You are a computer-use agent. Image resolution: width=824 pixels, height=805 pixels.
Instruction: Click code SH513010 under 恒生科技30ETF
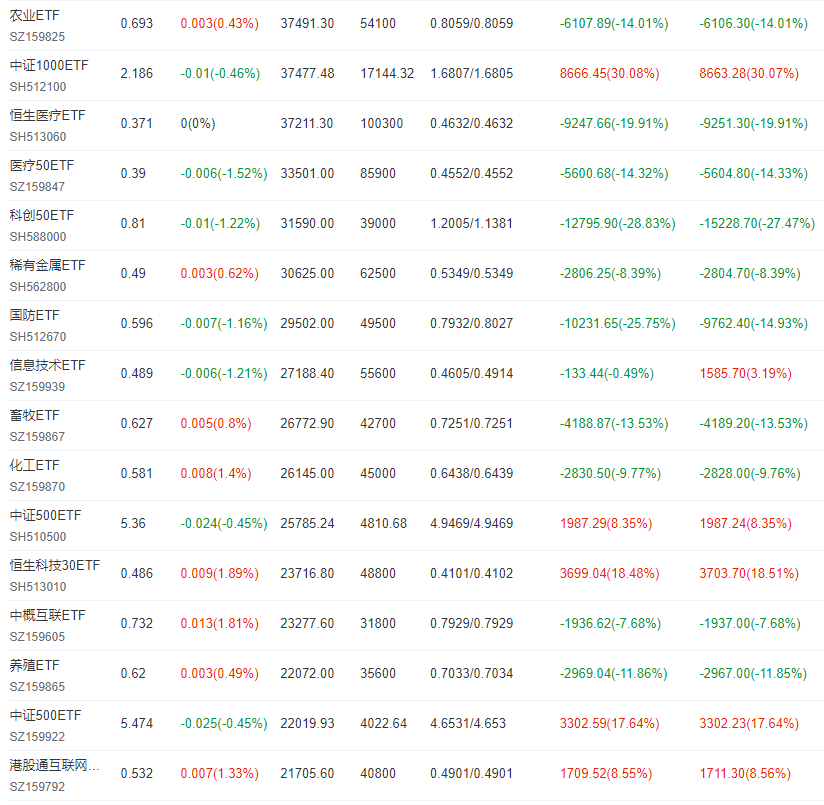click(38, 587)
